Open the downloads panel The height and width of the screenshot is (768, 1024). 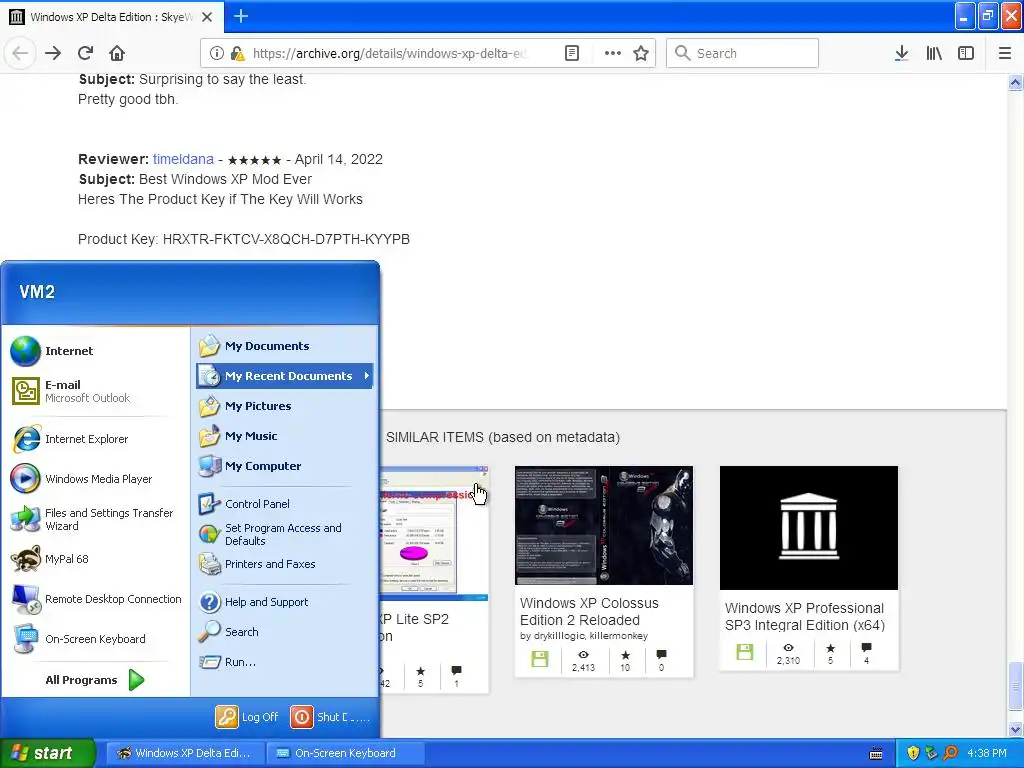[901, 54]
